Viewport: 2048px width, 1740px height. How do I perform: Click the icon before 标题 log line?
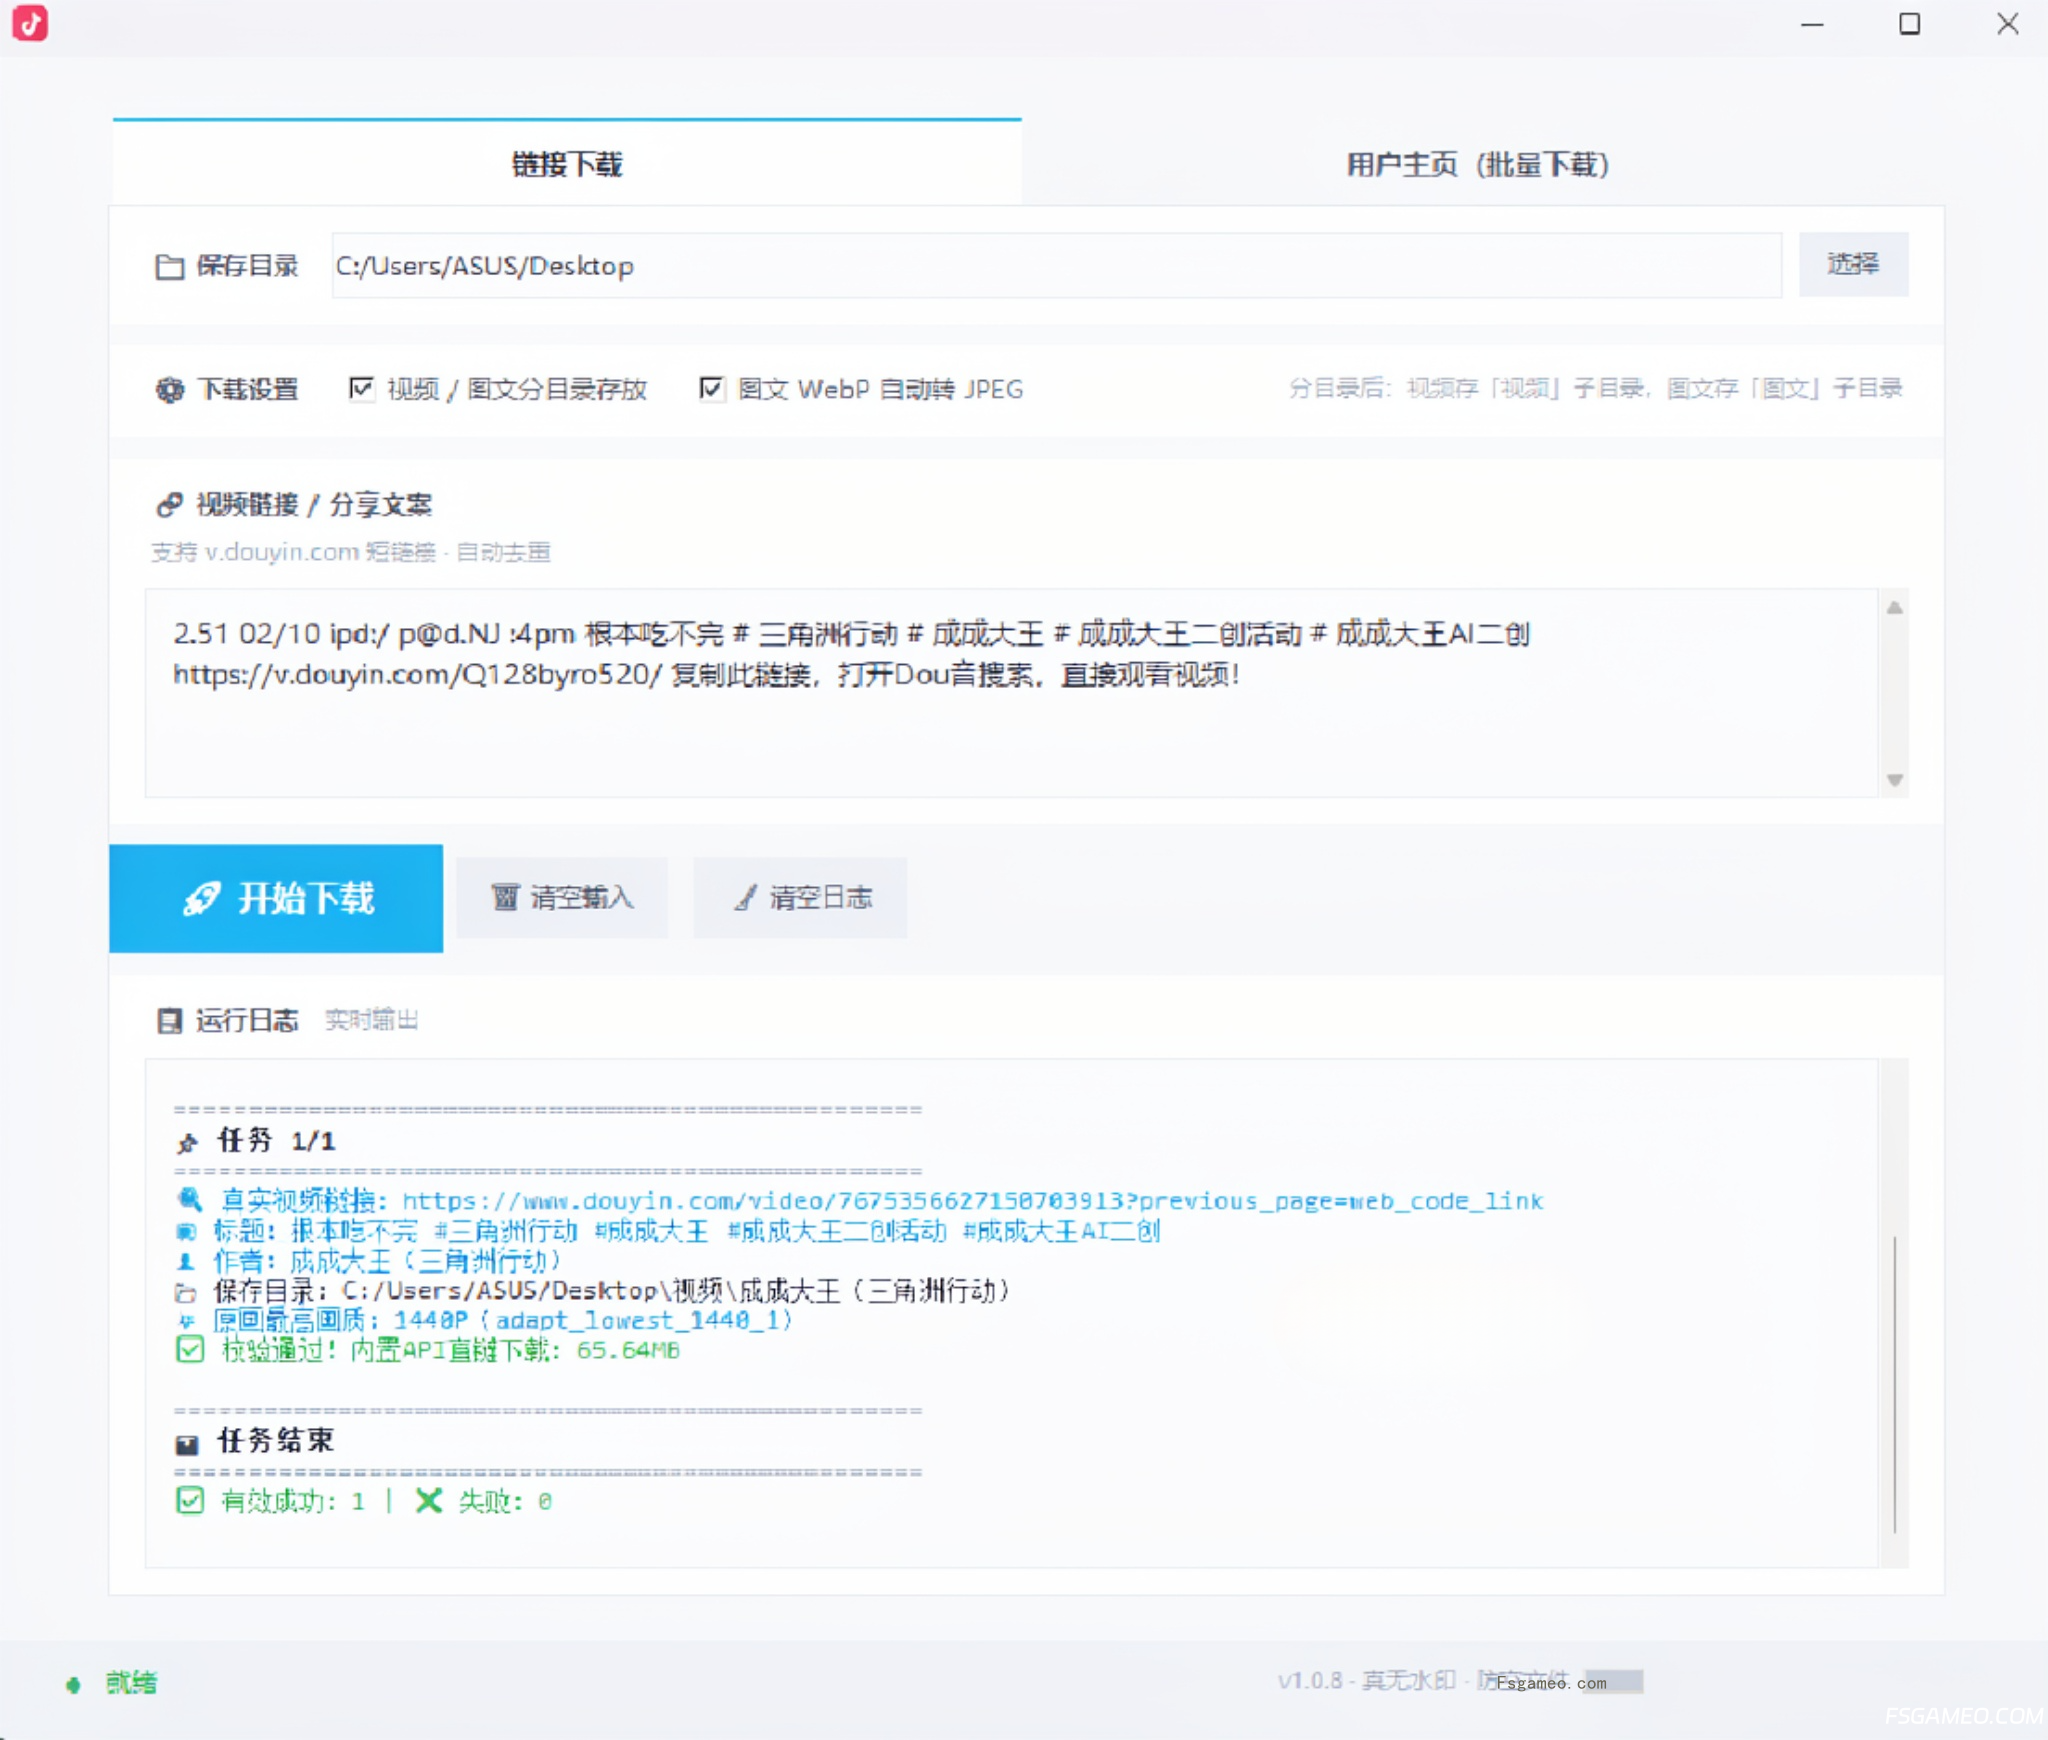pos(186,1230)
